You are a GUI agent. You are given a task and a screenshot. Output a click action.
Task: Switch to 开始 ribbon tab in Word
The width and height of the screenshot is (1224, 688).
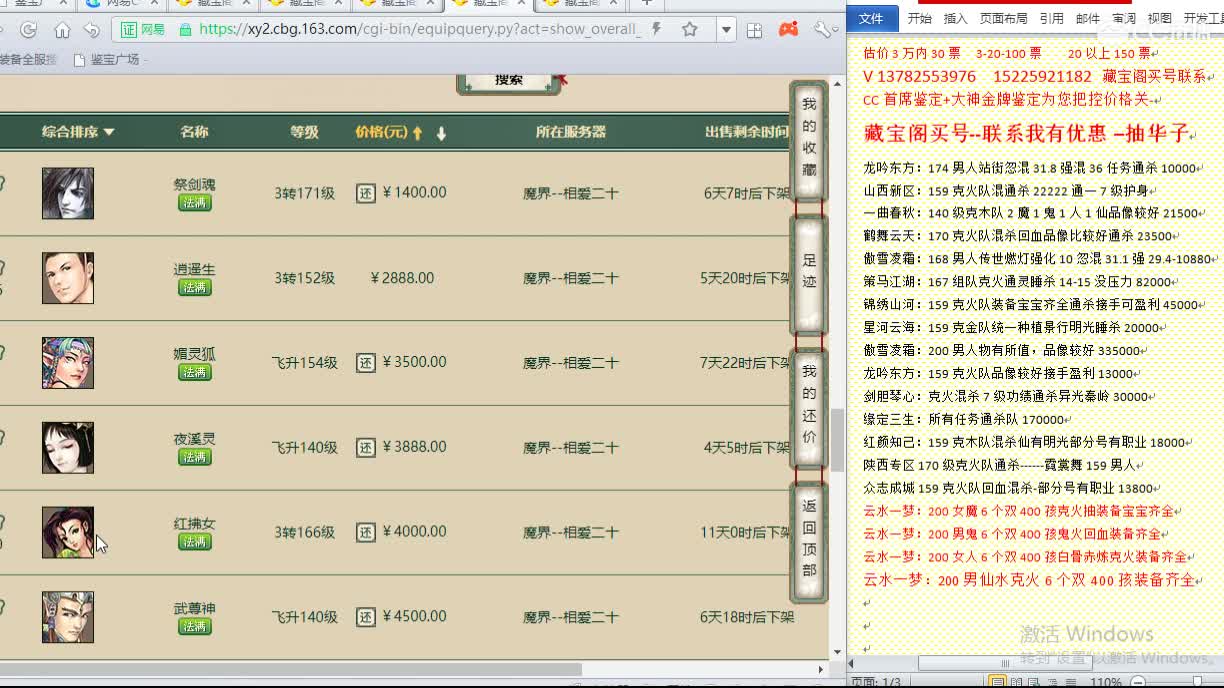click(919, 18)
